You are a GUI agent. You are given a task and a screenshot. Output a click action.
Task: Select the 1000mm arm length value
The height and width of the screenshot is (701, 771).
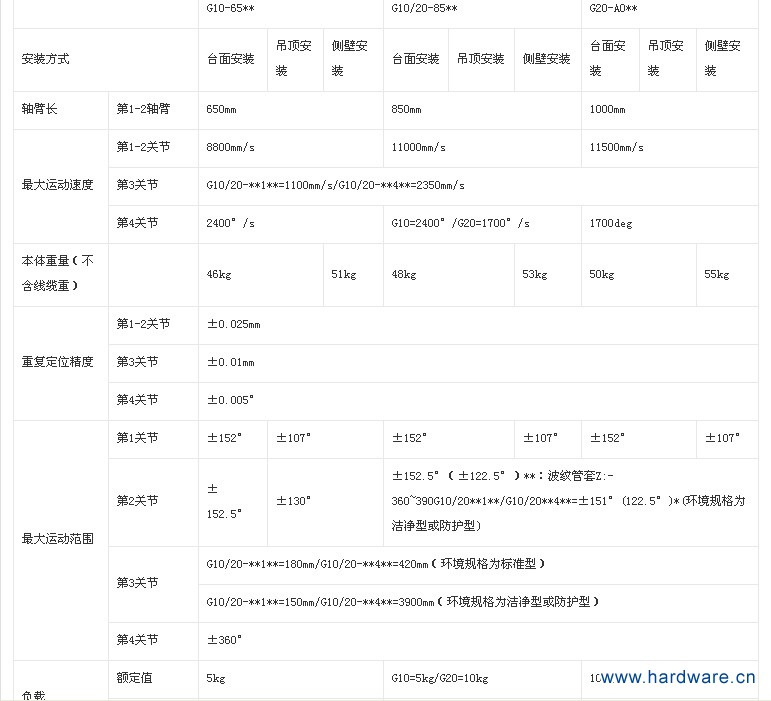click(x=608, y=109)
